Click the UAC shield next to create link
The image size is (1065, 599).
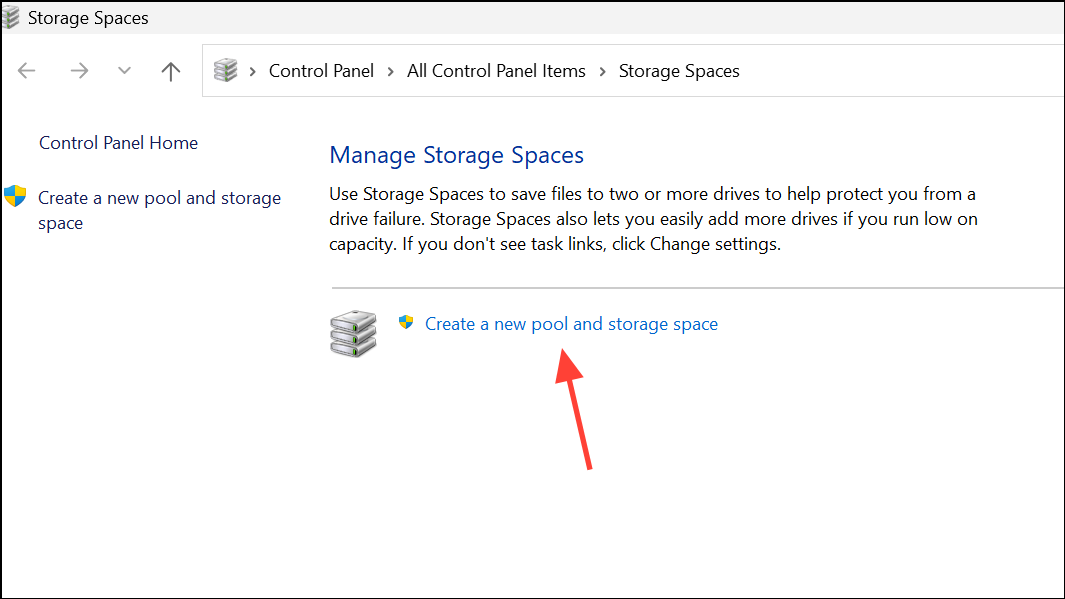pos(406,322)
